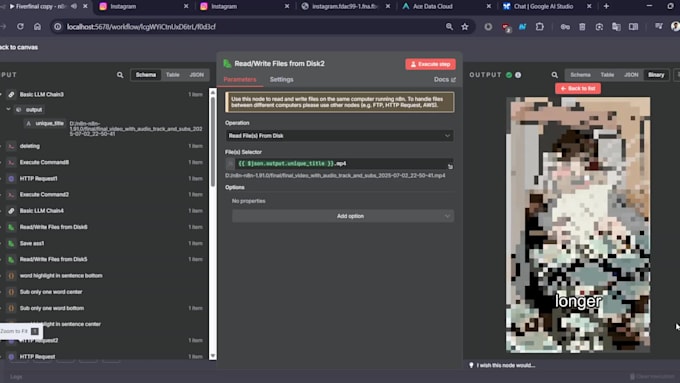Close the Fiverfinal copy browser tab
This screenshot has height=383, width=680.
(85, 7)
